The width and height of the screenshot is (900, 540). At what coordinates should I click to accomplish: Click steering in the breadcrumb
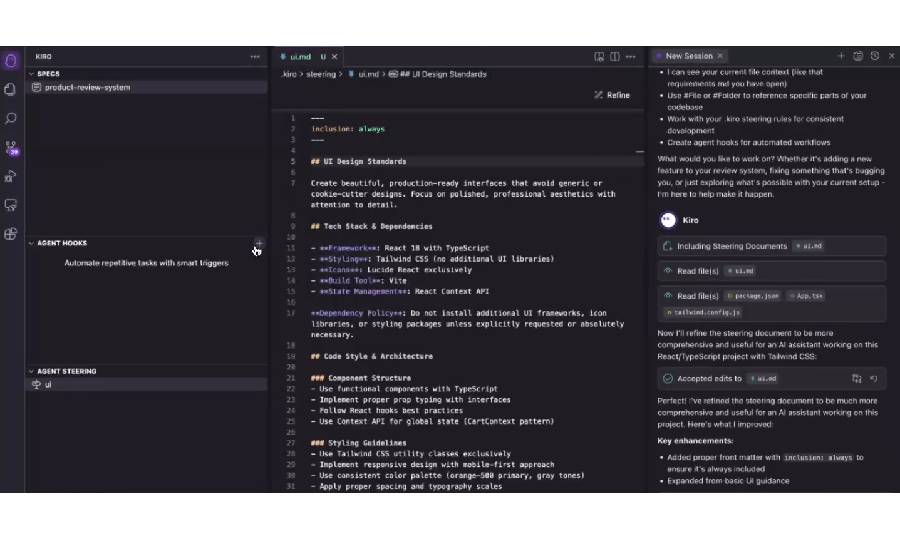[321, 75]
